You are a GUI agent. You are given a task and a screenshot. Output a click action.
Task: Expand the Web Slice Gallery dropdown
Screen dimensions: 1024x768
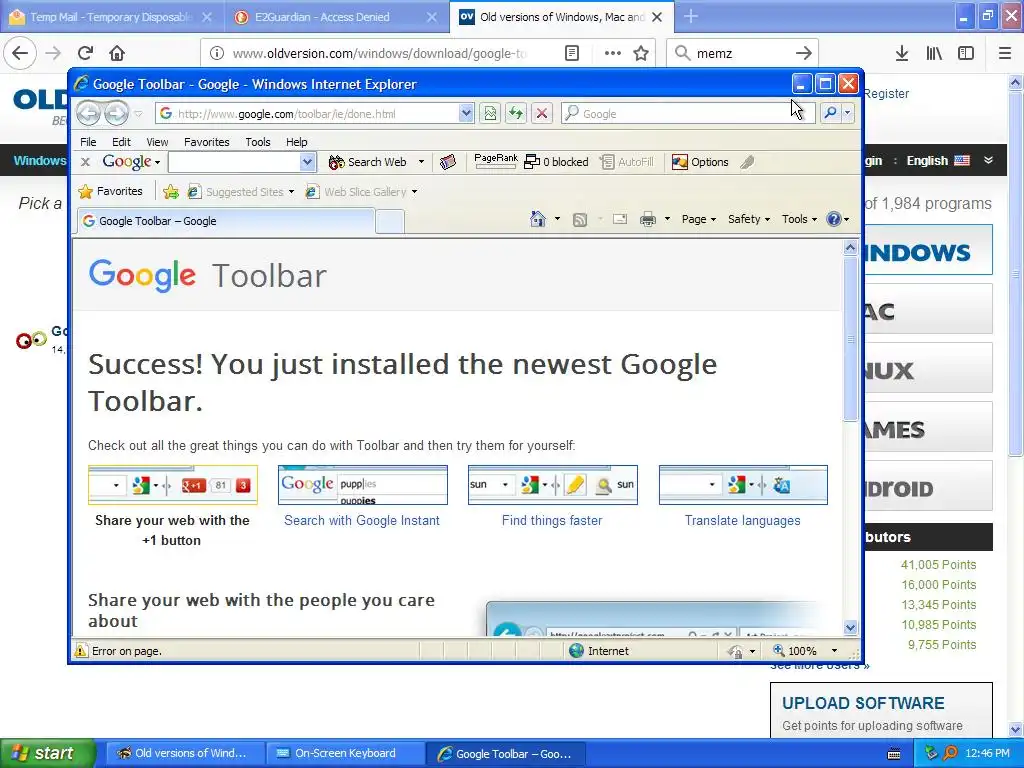pyautogui.click(x=415, y=192)
